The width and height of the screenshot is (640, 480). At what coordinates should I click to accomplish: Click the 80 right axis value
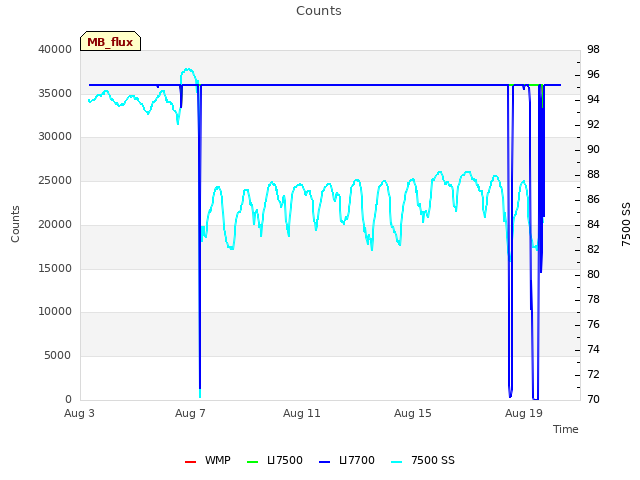pyautogui.click(x=593, y=274)
